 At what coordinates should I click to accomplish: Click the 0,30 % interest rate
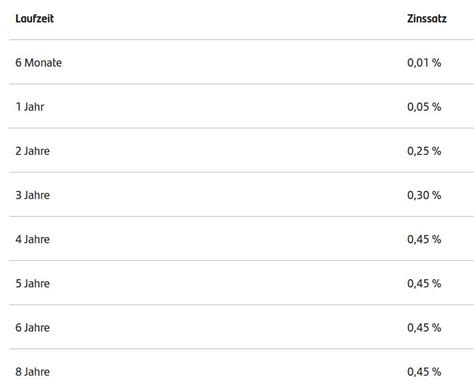[x=424, y=195]
